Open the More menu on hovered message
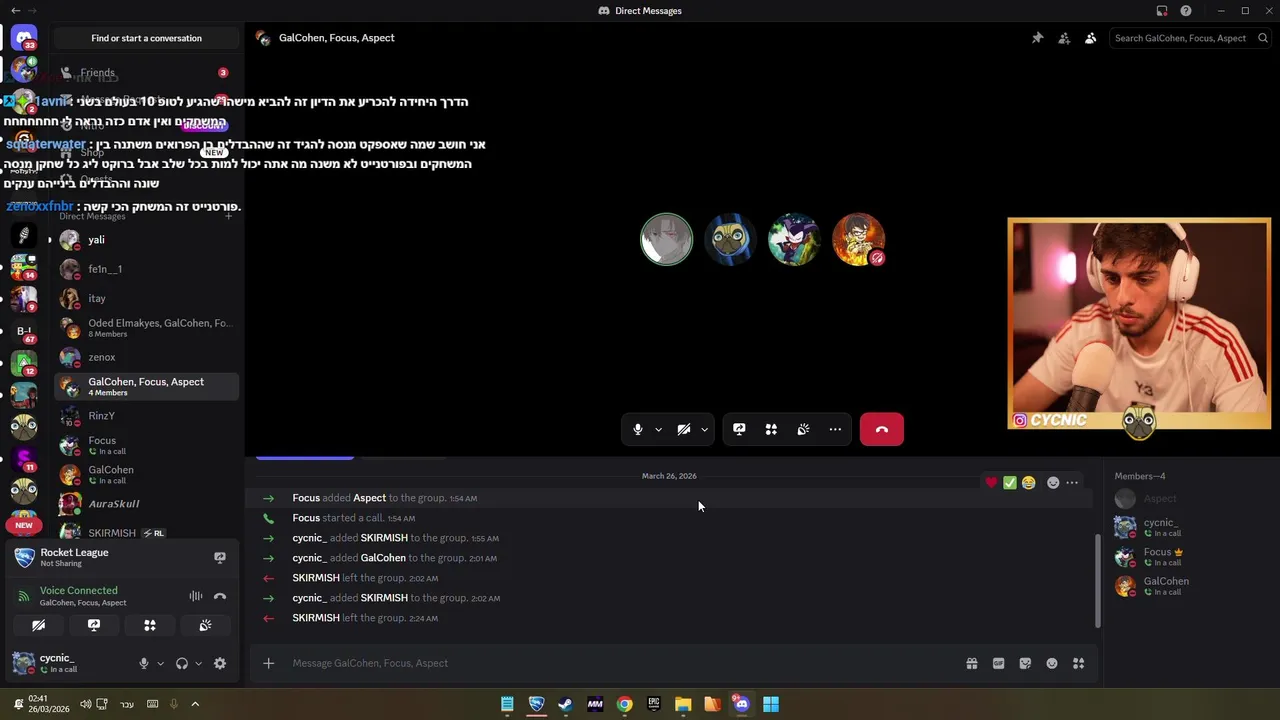Screen dimensions: 1280x720 pos(1072,483)
